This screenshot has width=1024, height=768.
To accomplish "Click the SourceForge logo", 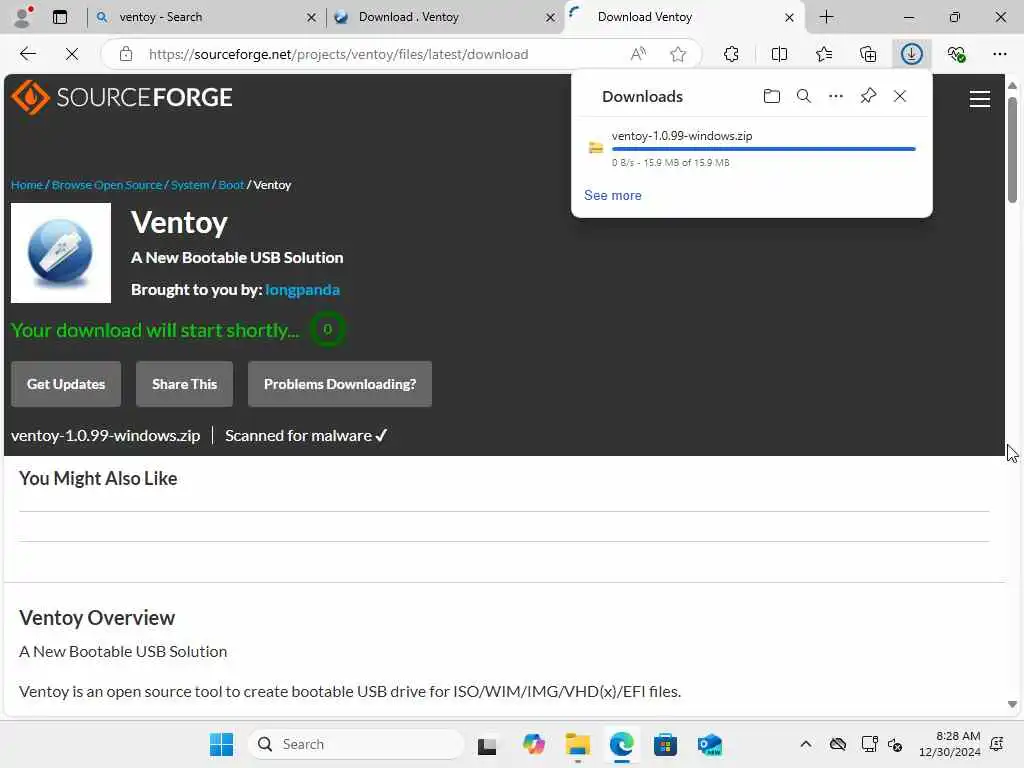I will coord(122,97).
